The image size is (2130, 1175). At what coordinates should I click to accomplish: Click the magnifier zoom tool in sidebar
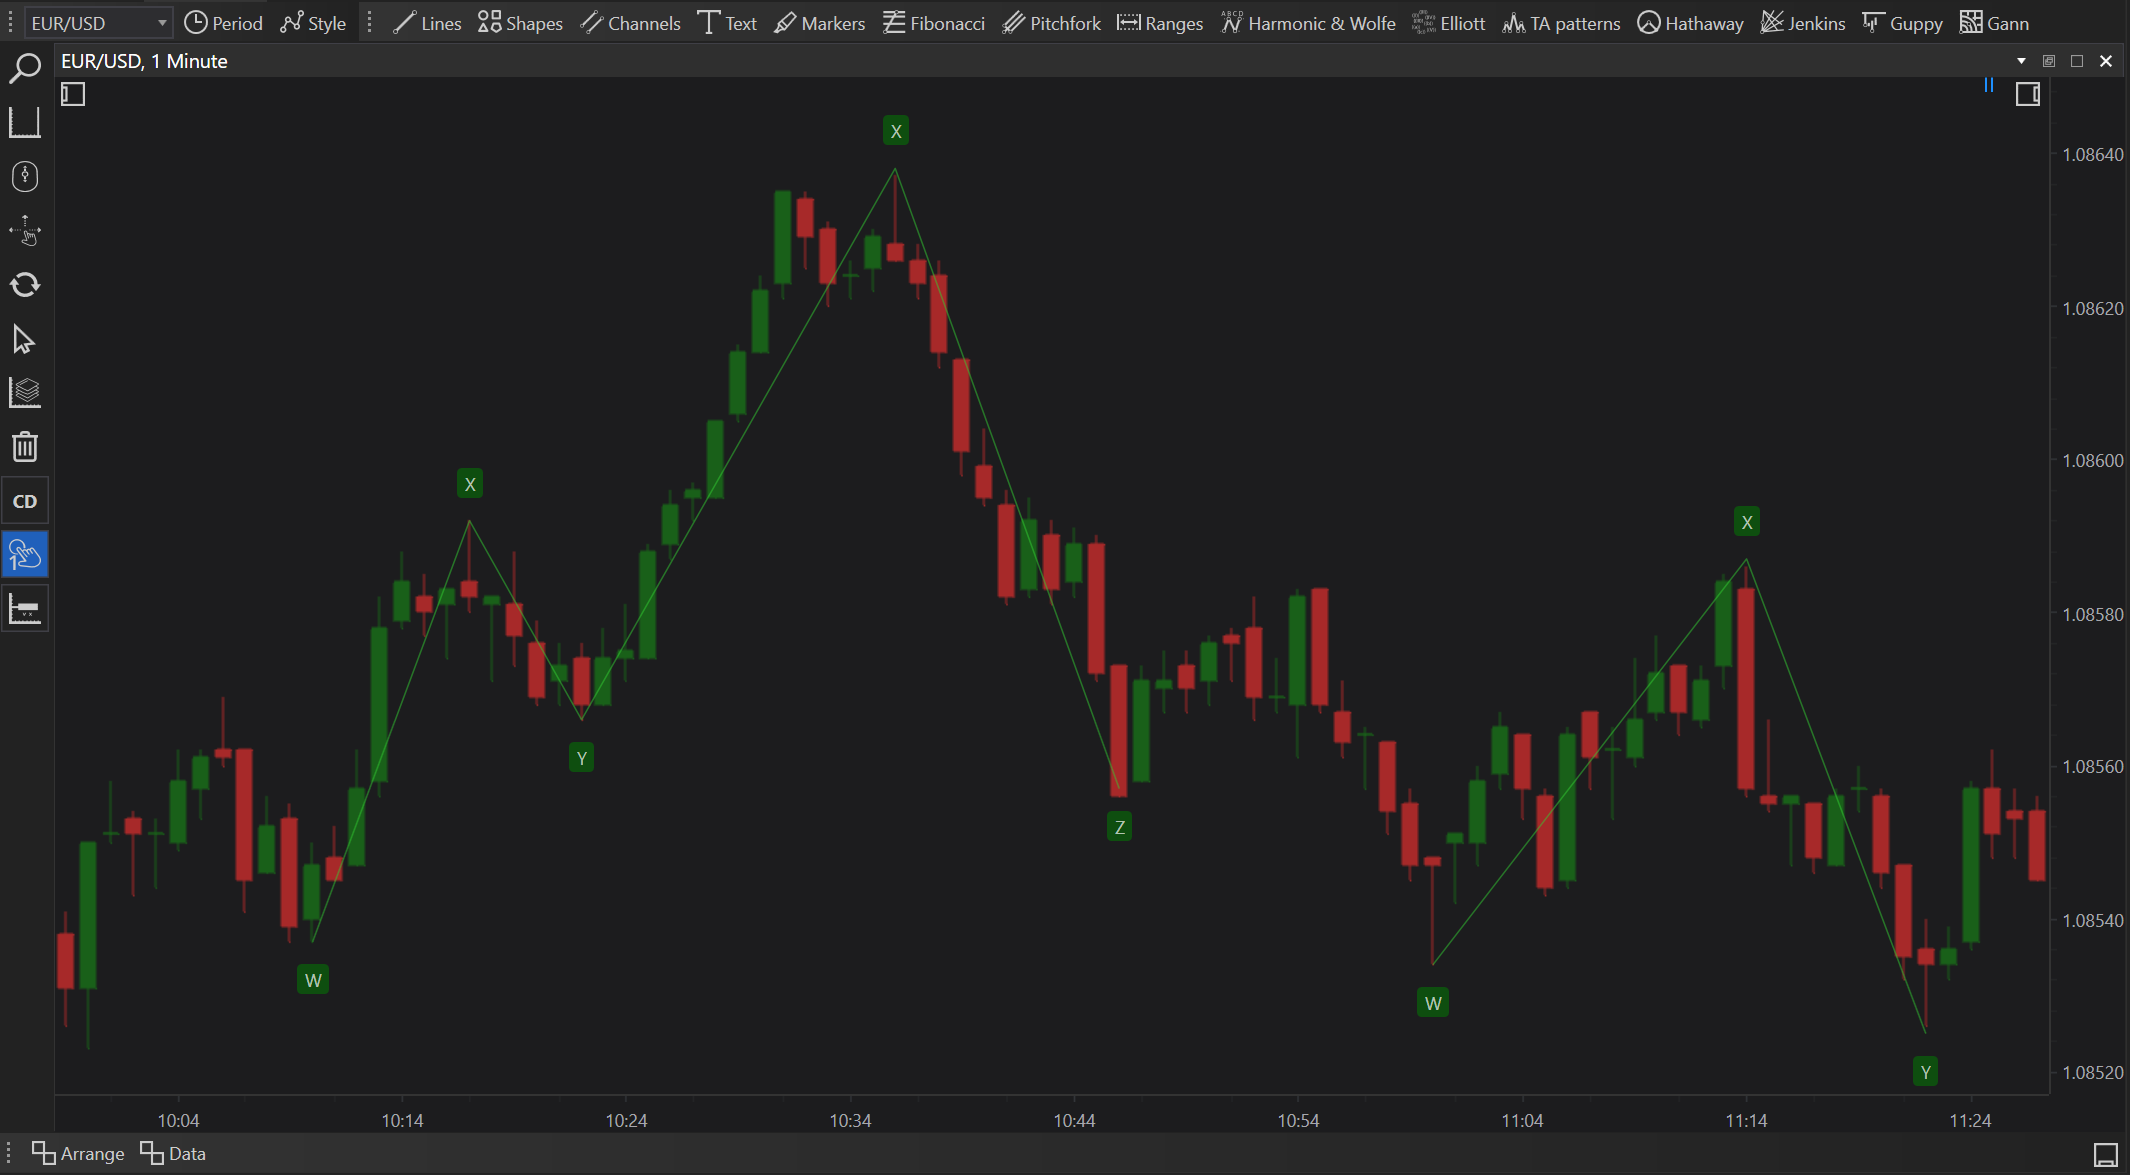click(24, 68)
